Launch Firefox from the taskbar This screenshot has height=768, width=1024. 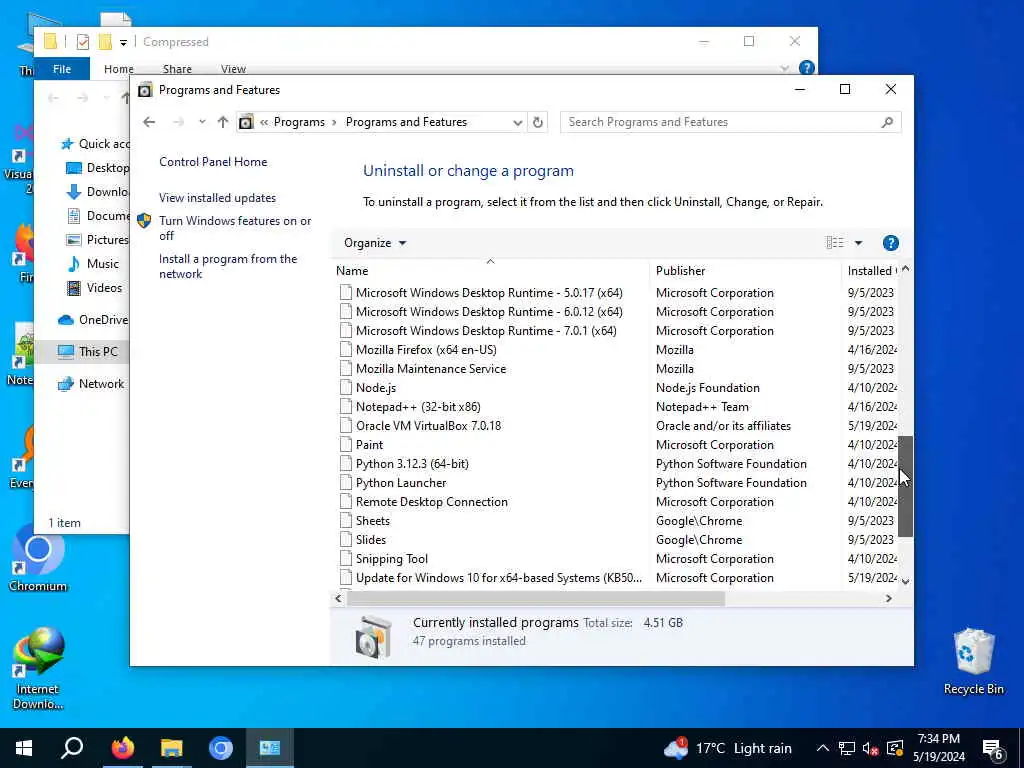coord(122,748)
